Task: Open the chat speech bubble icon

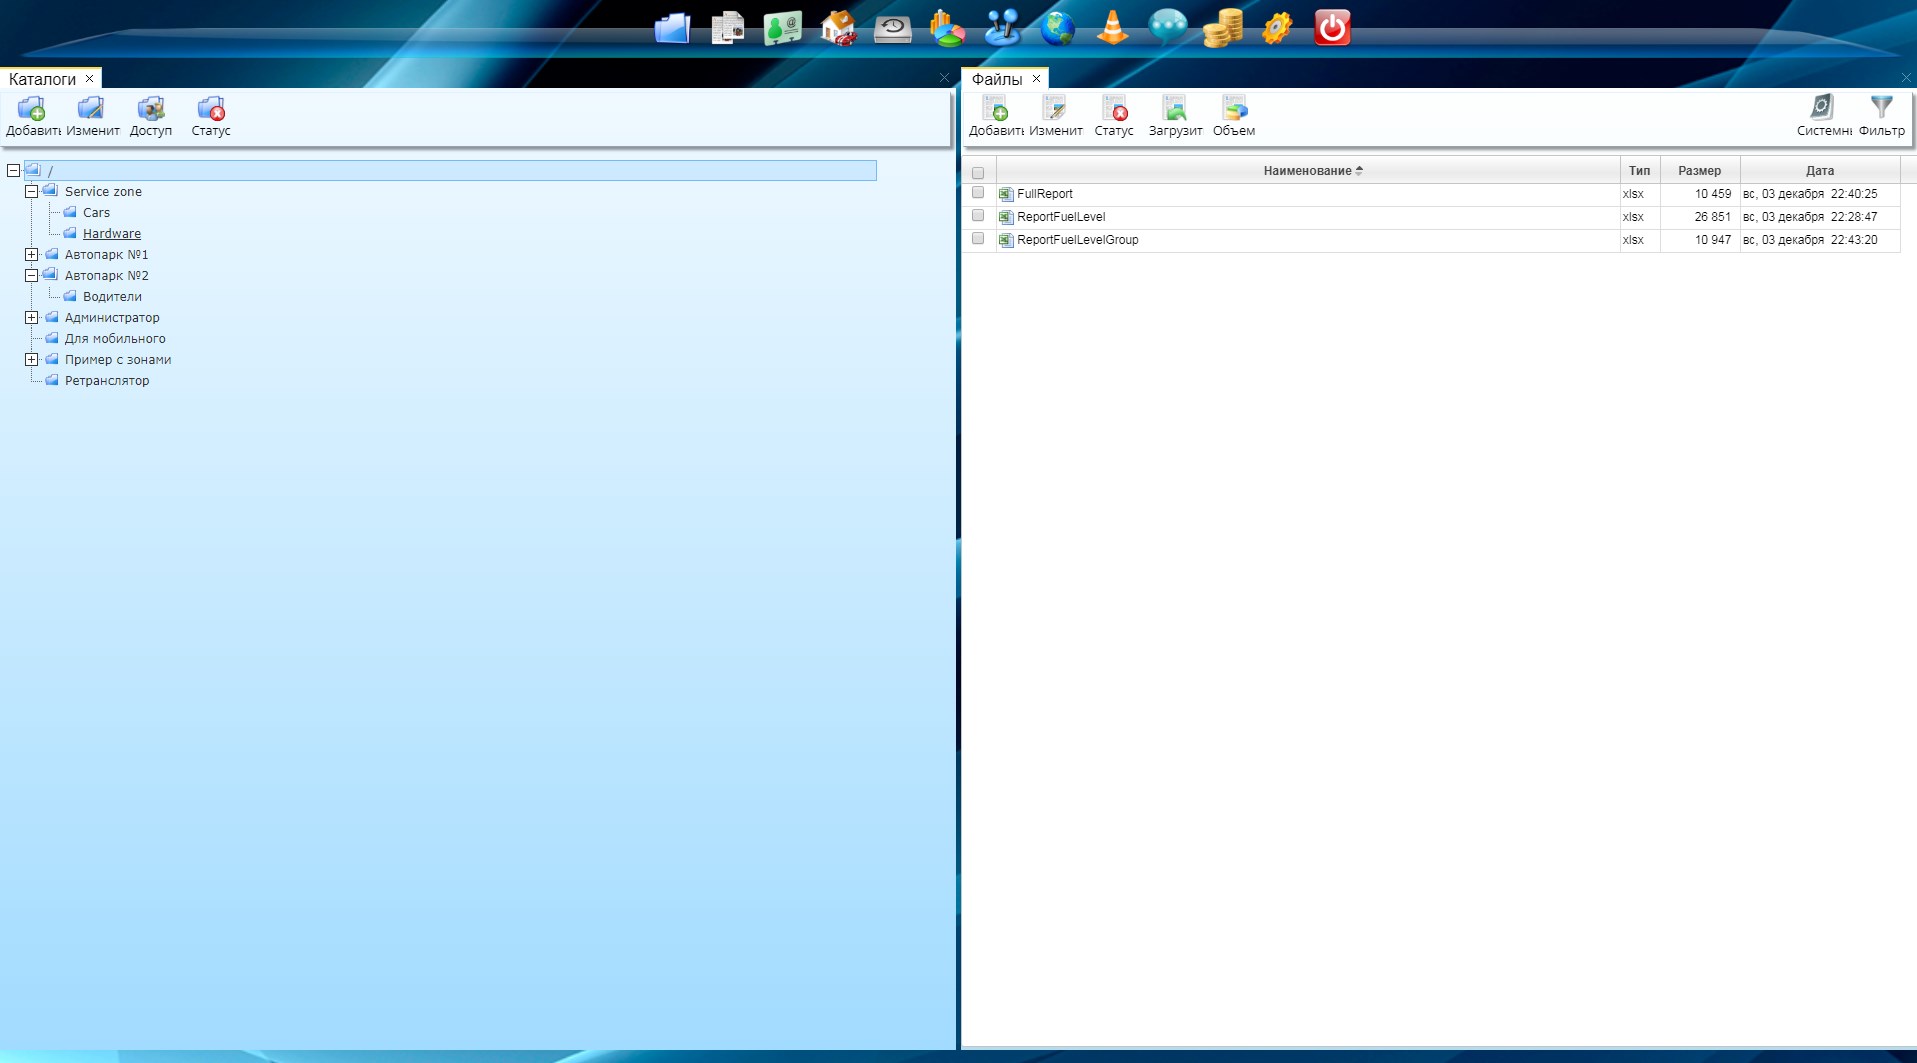Action: [x=1167, y=28]
